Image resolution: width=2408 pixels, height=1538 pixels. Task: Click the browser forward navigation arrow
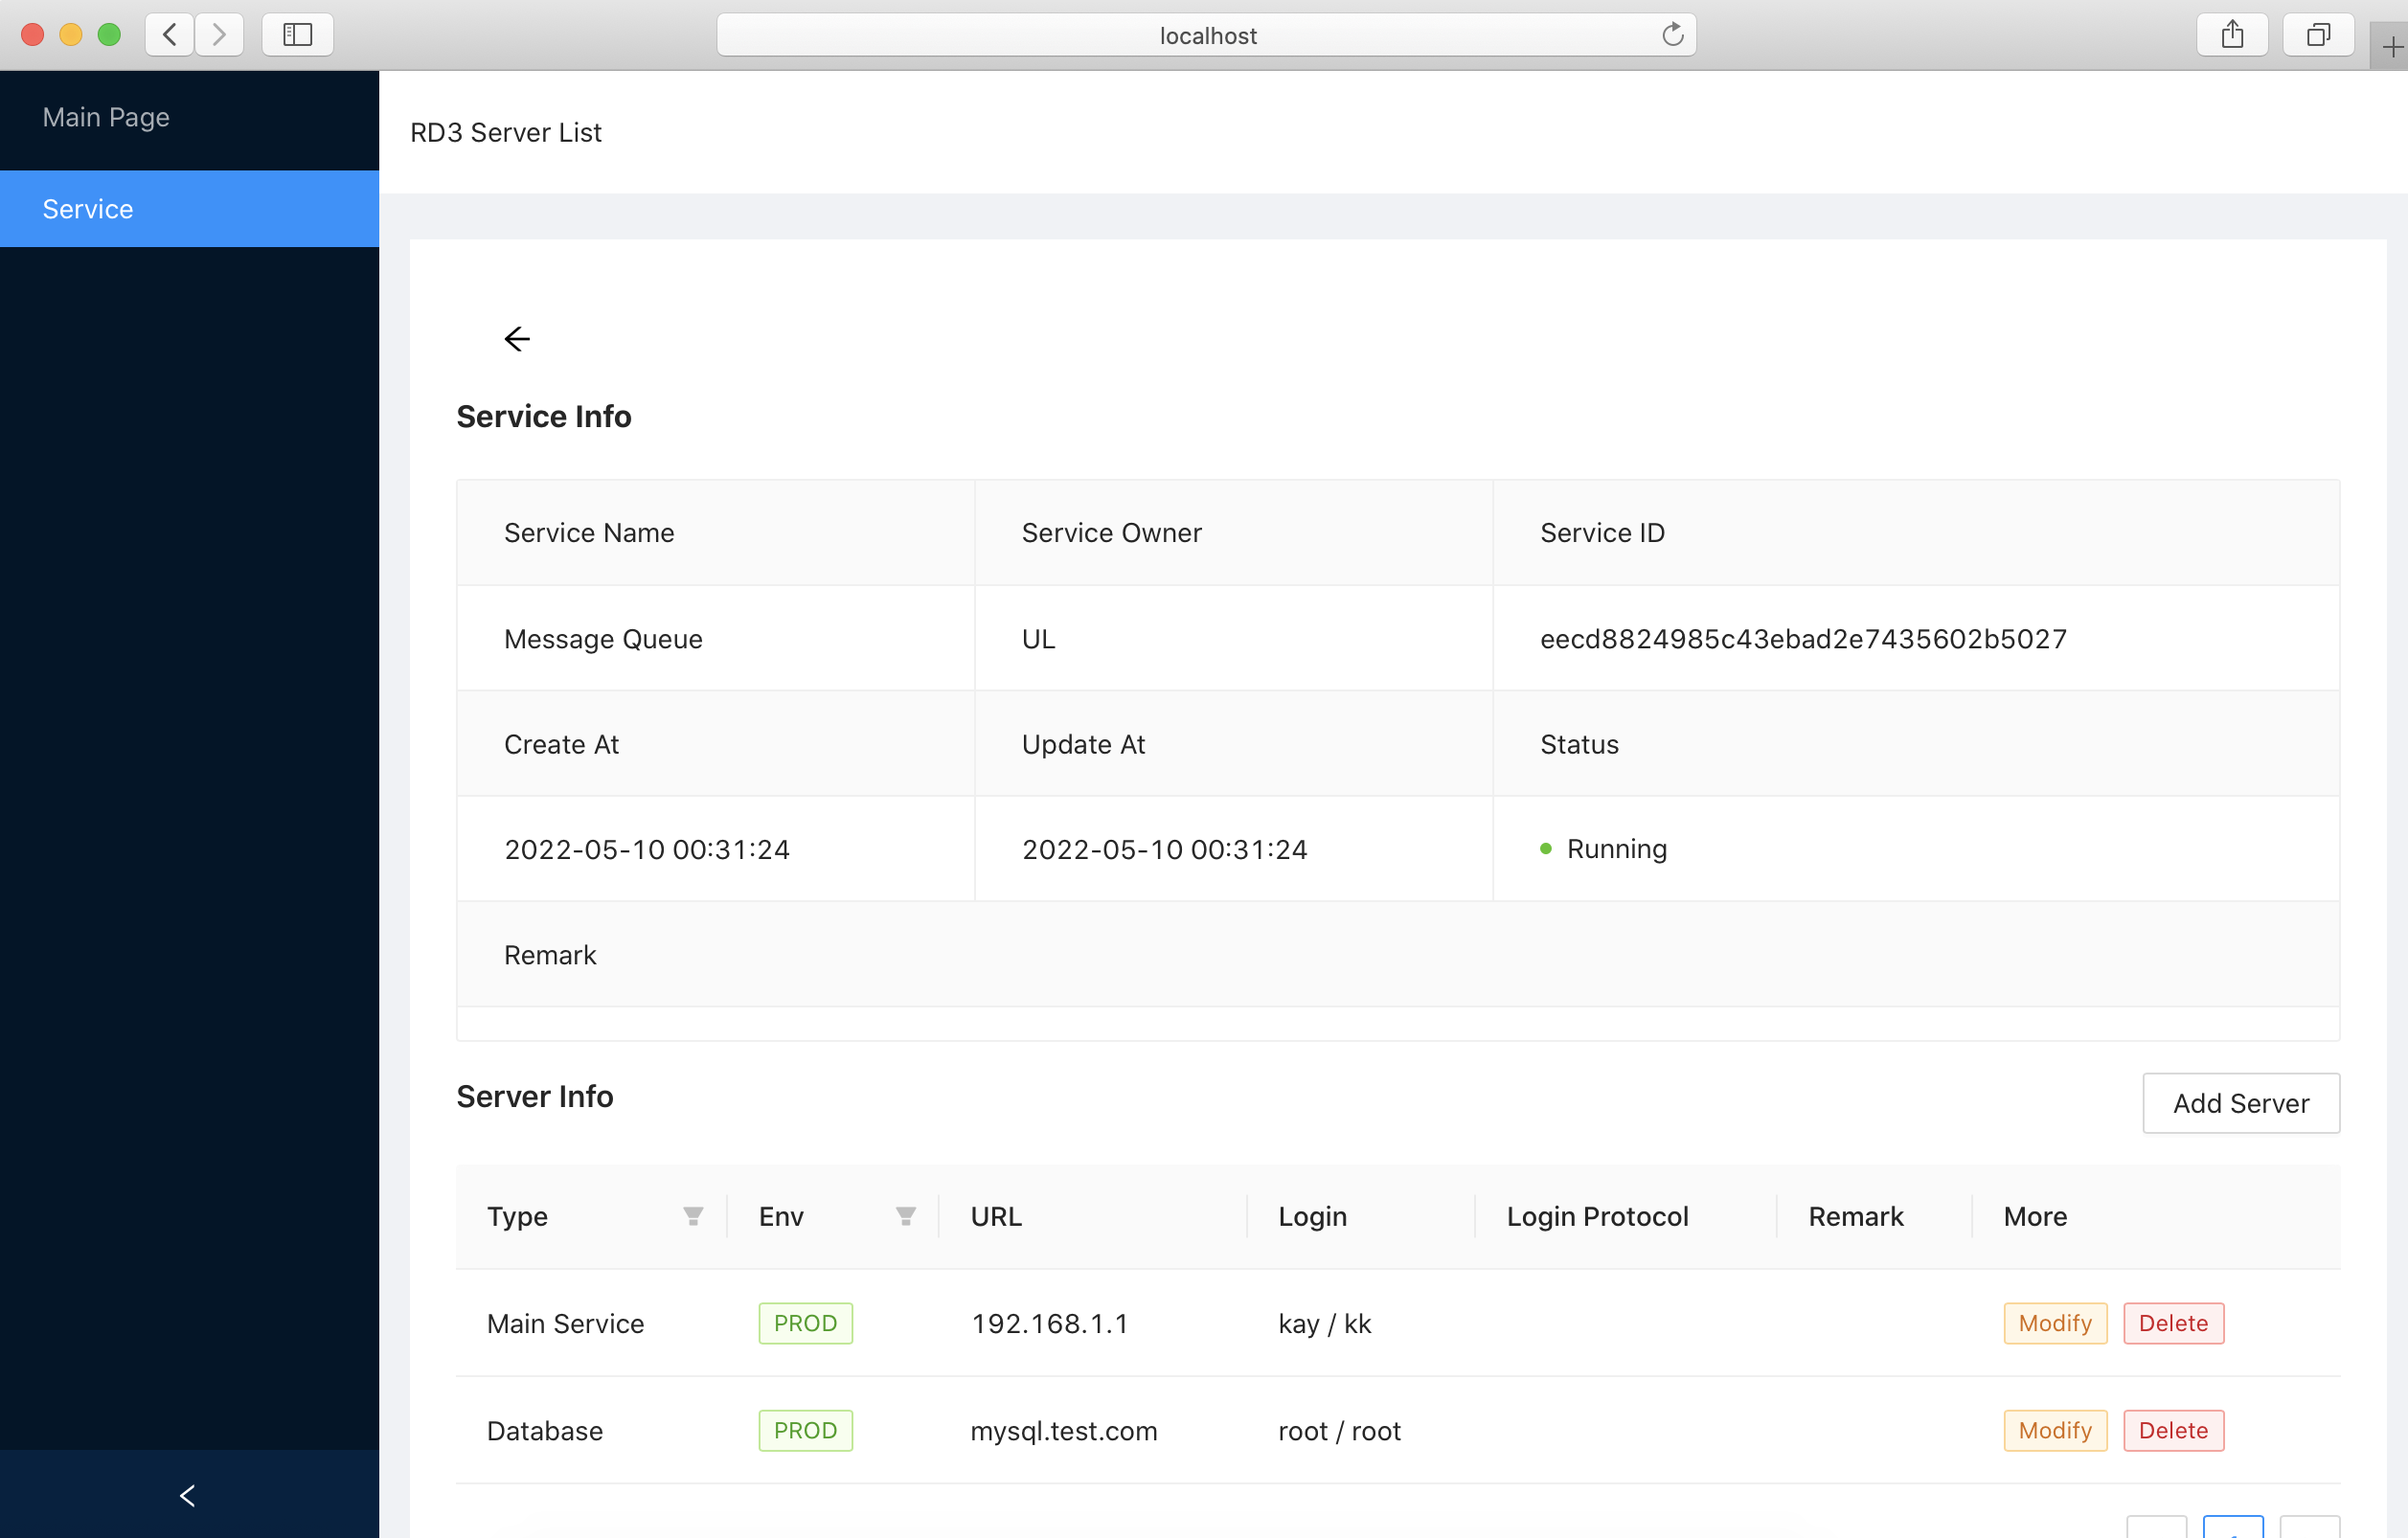(x=219, y=35)
